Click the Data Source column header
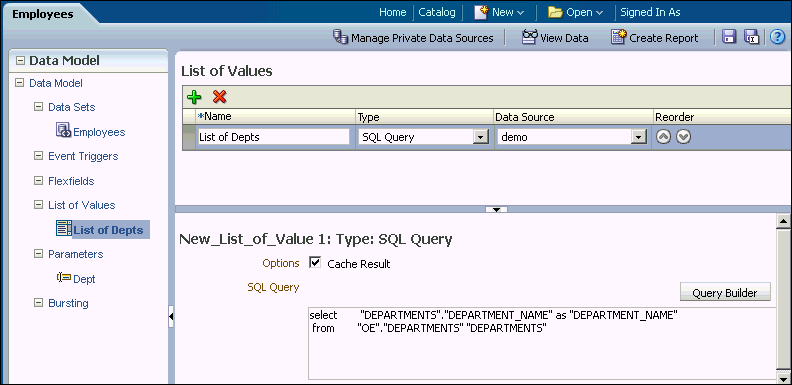 coord(573,117)
